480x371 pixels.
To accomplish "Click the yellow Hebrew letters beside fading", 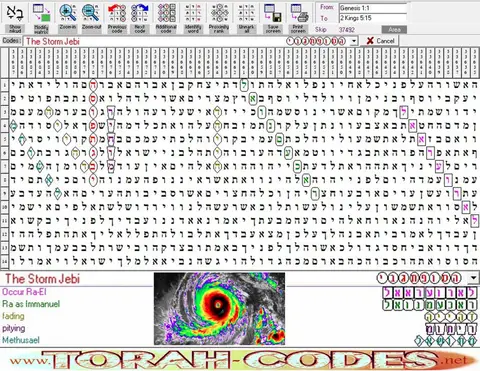I will pyautogui.click(x=451, y=317).
